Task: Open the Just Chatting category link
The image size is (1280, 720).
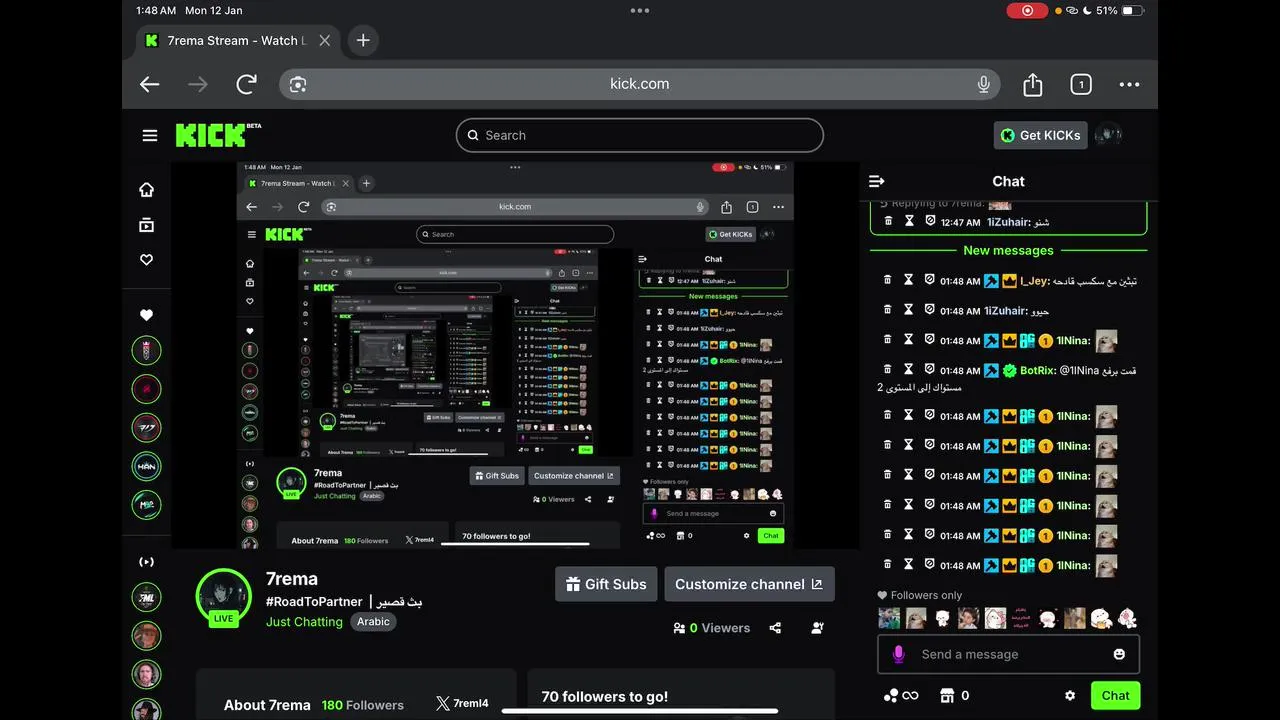Action: click(304, 621)
